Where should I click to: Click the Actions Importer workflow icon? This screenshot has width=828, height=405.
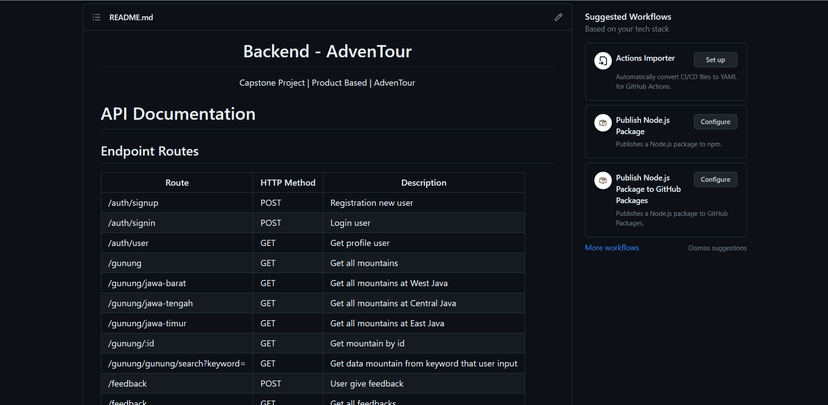point(603,60)
